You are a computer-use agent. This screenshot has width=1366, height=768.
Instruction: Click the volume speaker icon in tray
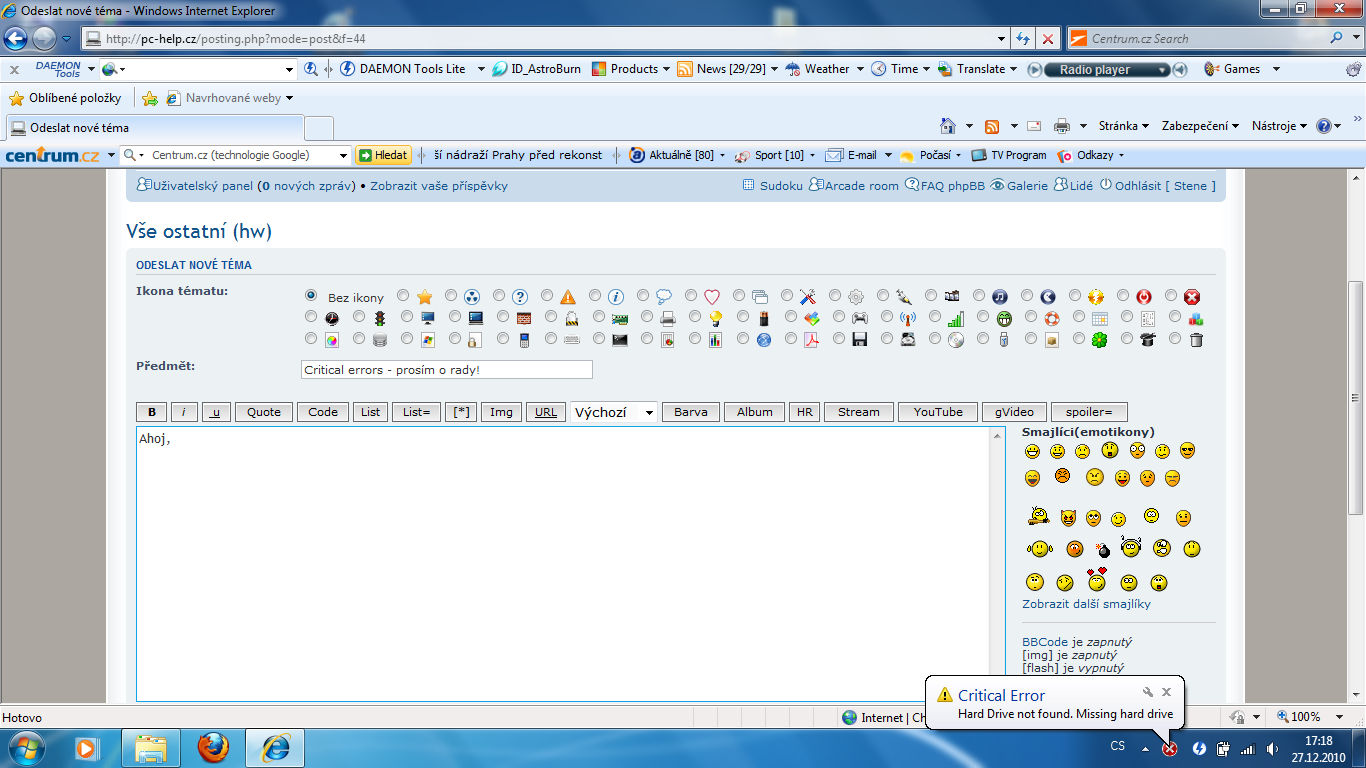click(x=1272, y=748)
